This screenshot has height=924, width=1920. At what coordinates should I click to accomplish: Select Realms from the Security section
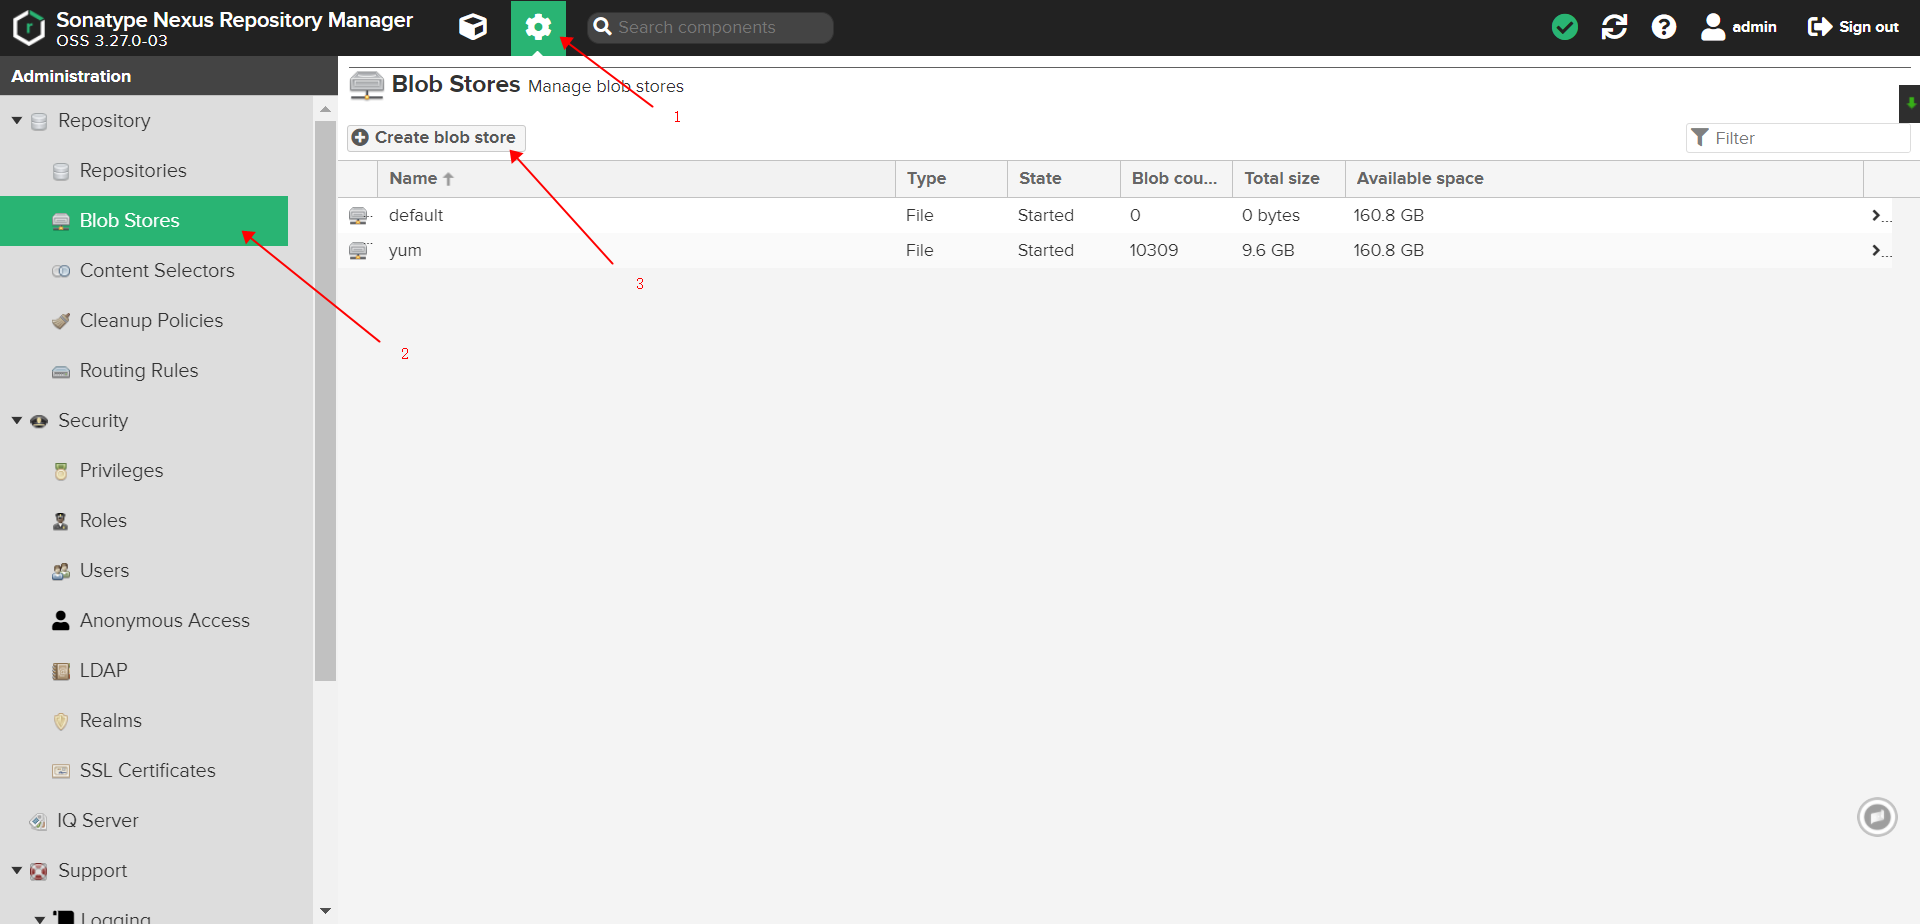coord(111,720)
